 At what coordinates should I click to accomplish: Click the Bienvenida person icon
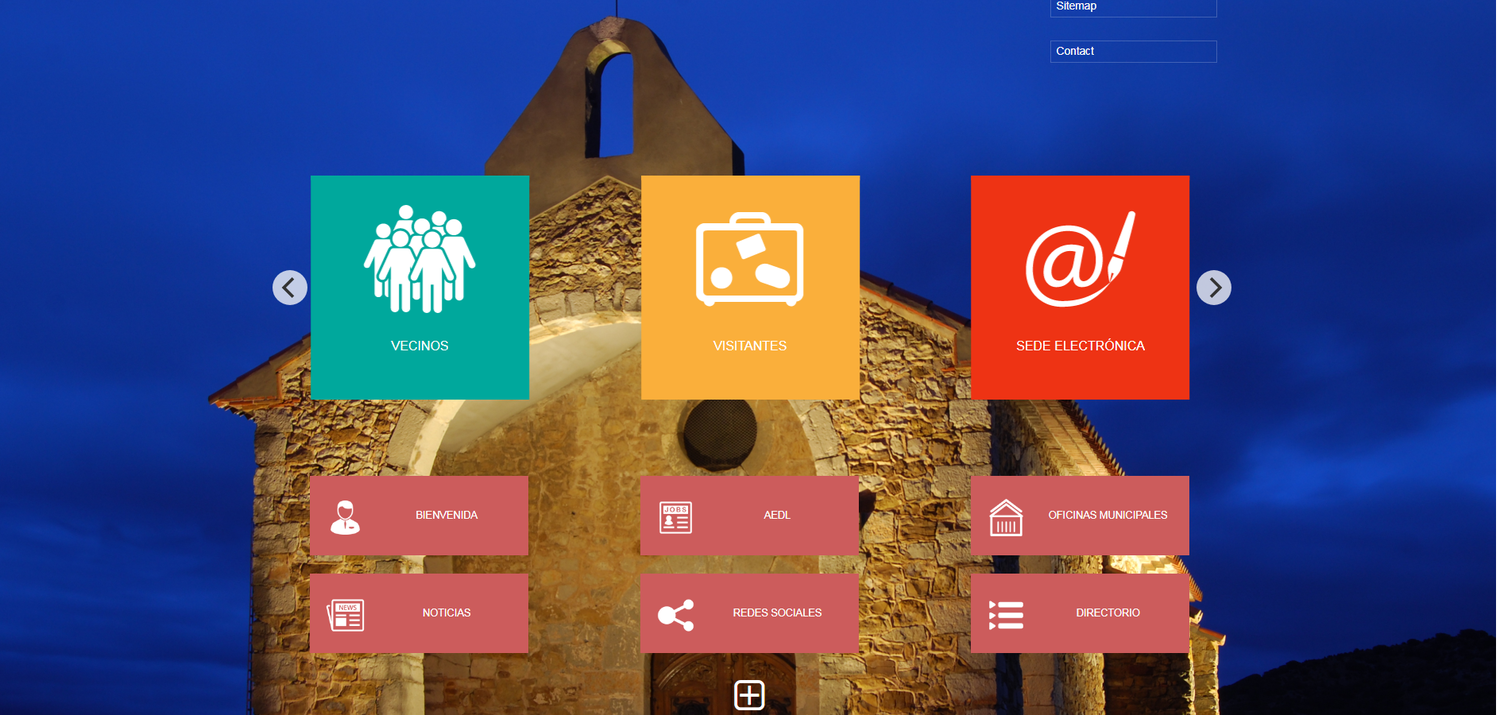(x=345, y=516)
